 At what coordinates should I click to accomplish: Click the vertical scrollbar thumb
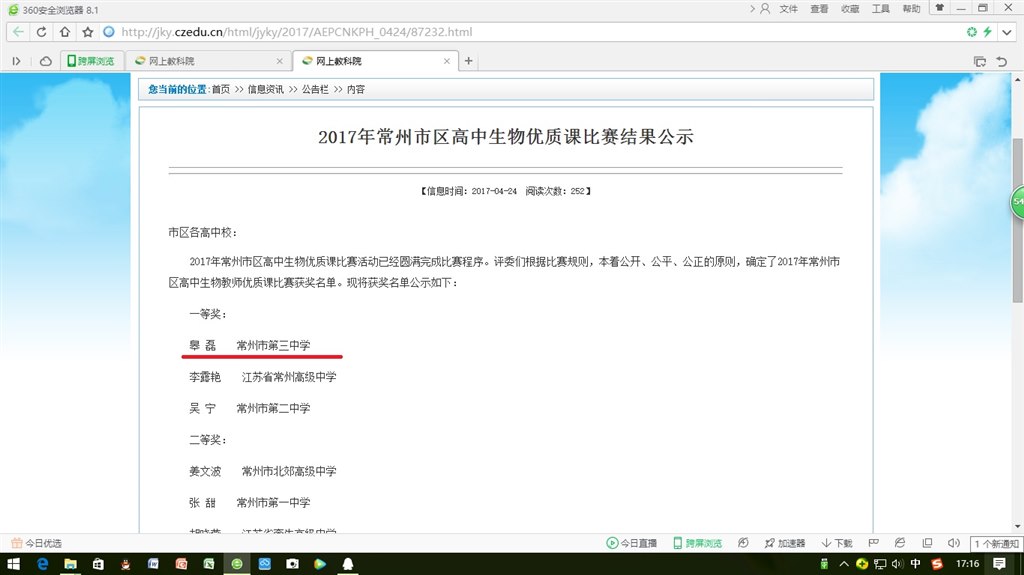pyautogui.click(x=1017, y=219)
